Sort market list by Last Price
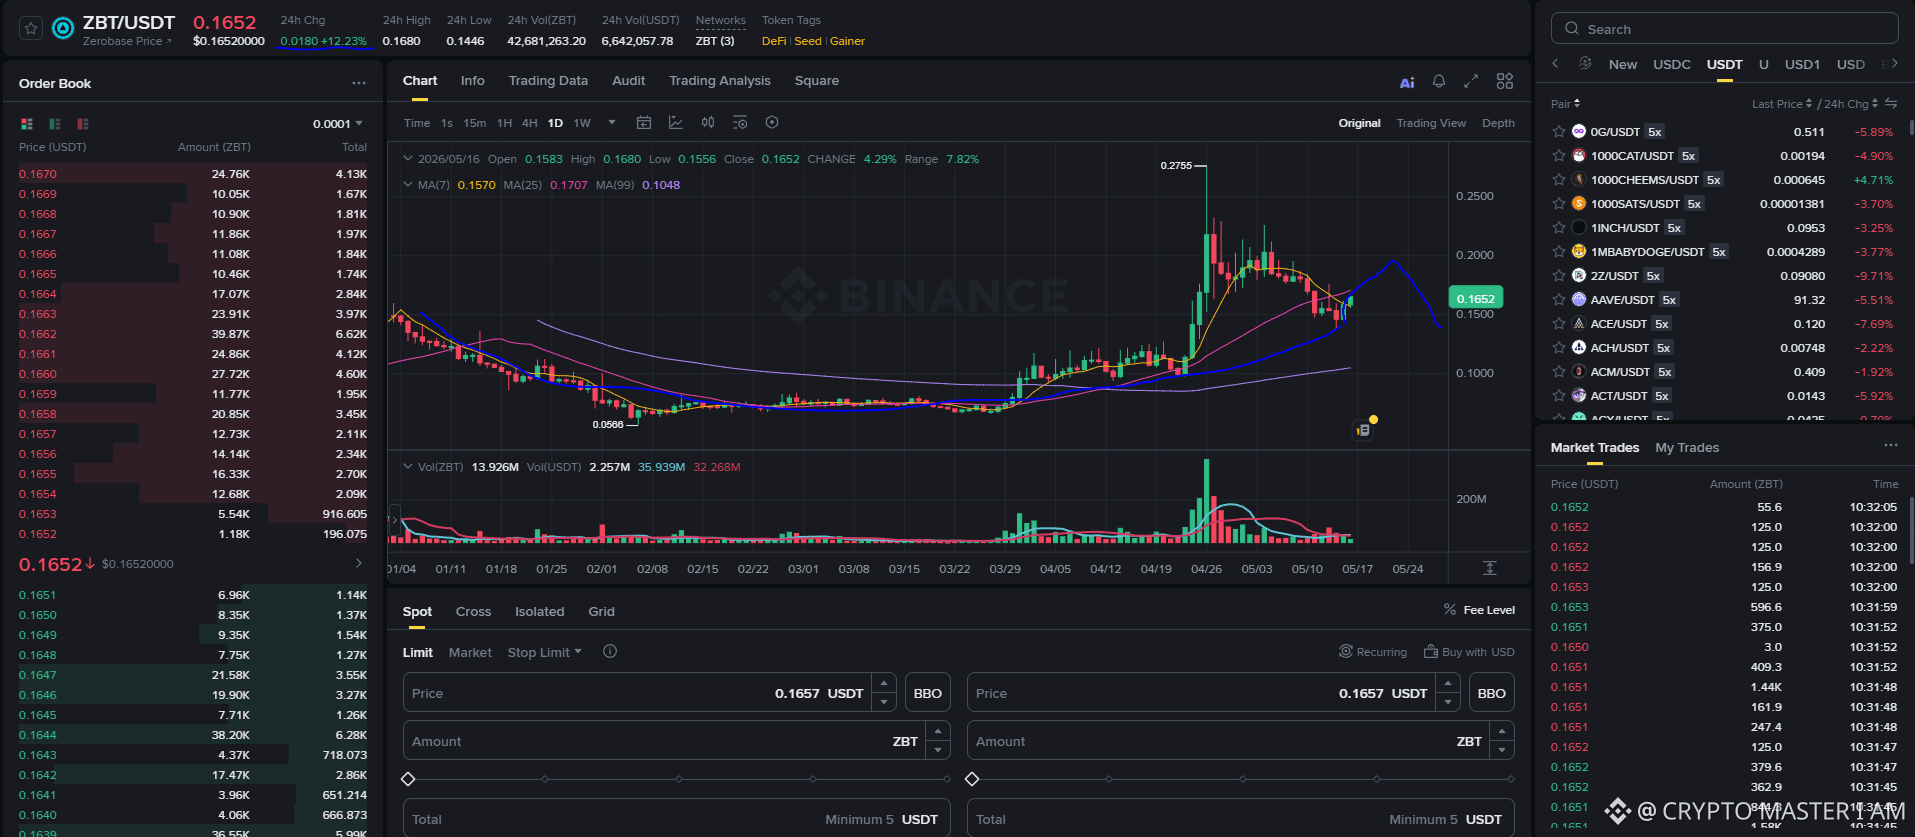 pos(1782,104)
